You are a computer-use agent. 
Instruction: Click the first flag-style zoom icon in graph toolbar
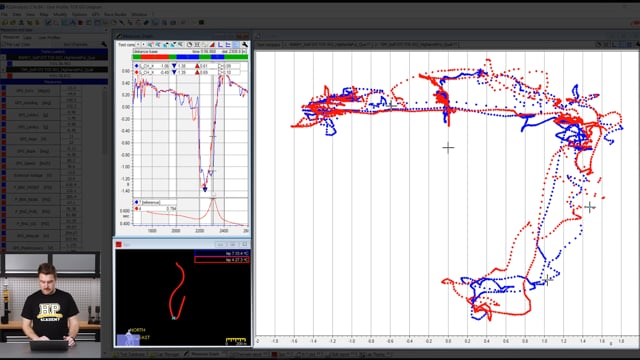click(150, 44)
